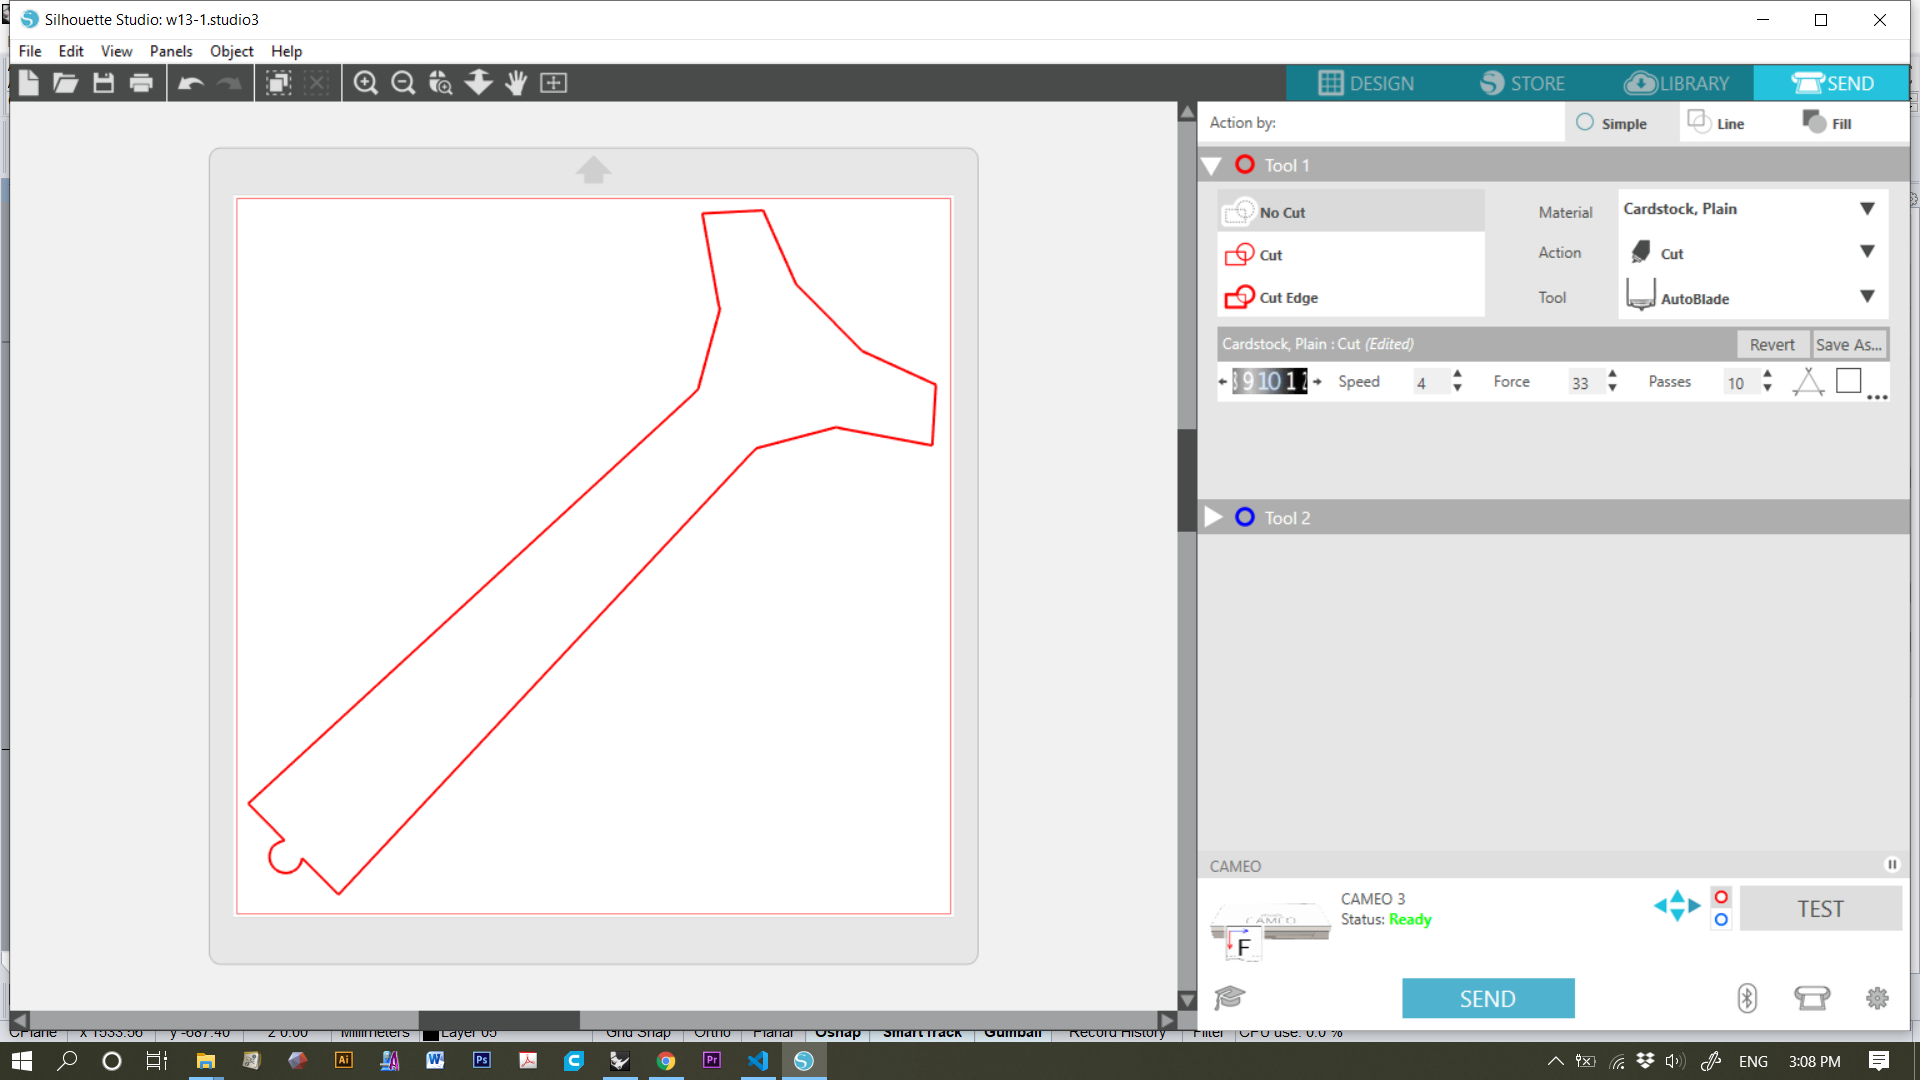Click the Print icon in toolbar
This screenshot has height=1080, width=1920.
click(141, 83)
